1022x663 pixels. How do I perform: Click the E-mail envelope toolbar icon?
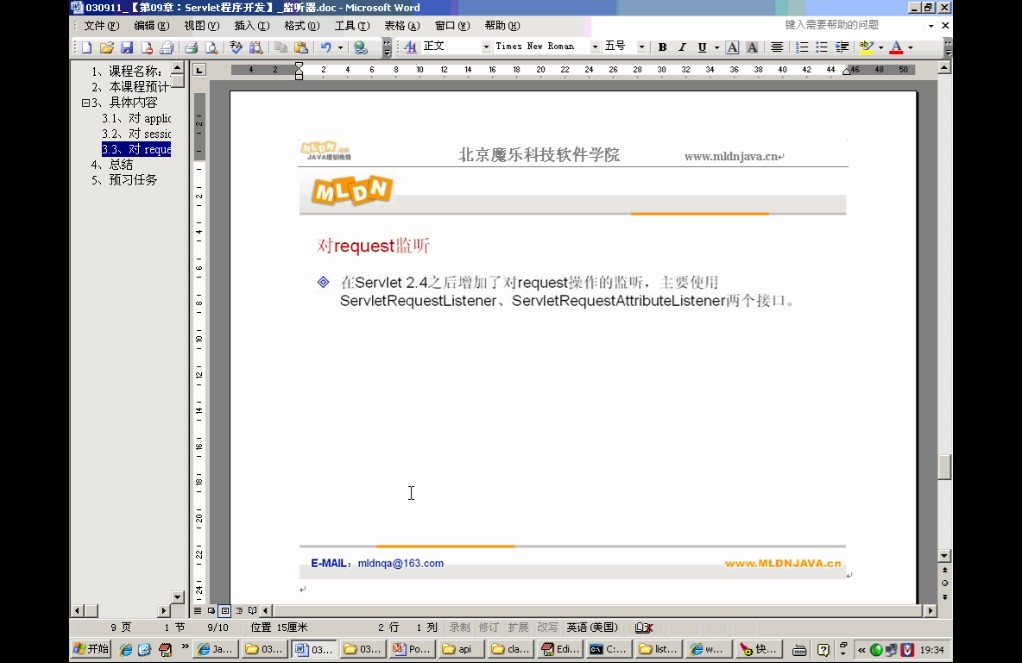168,47
